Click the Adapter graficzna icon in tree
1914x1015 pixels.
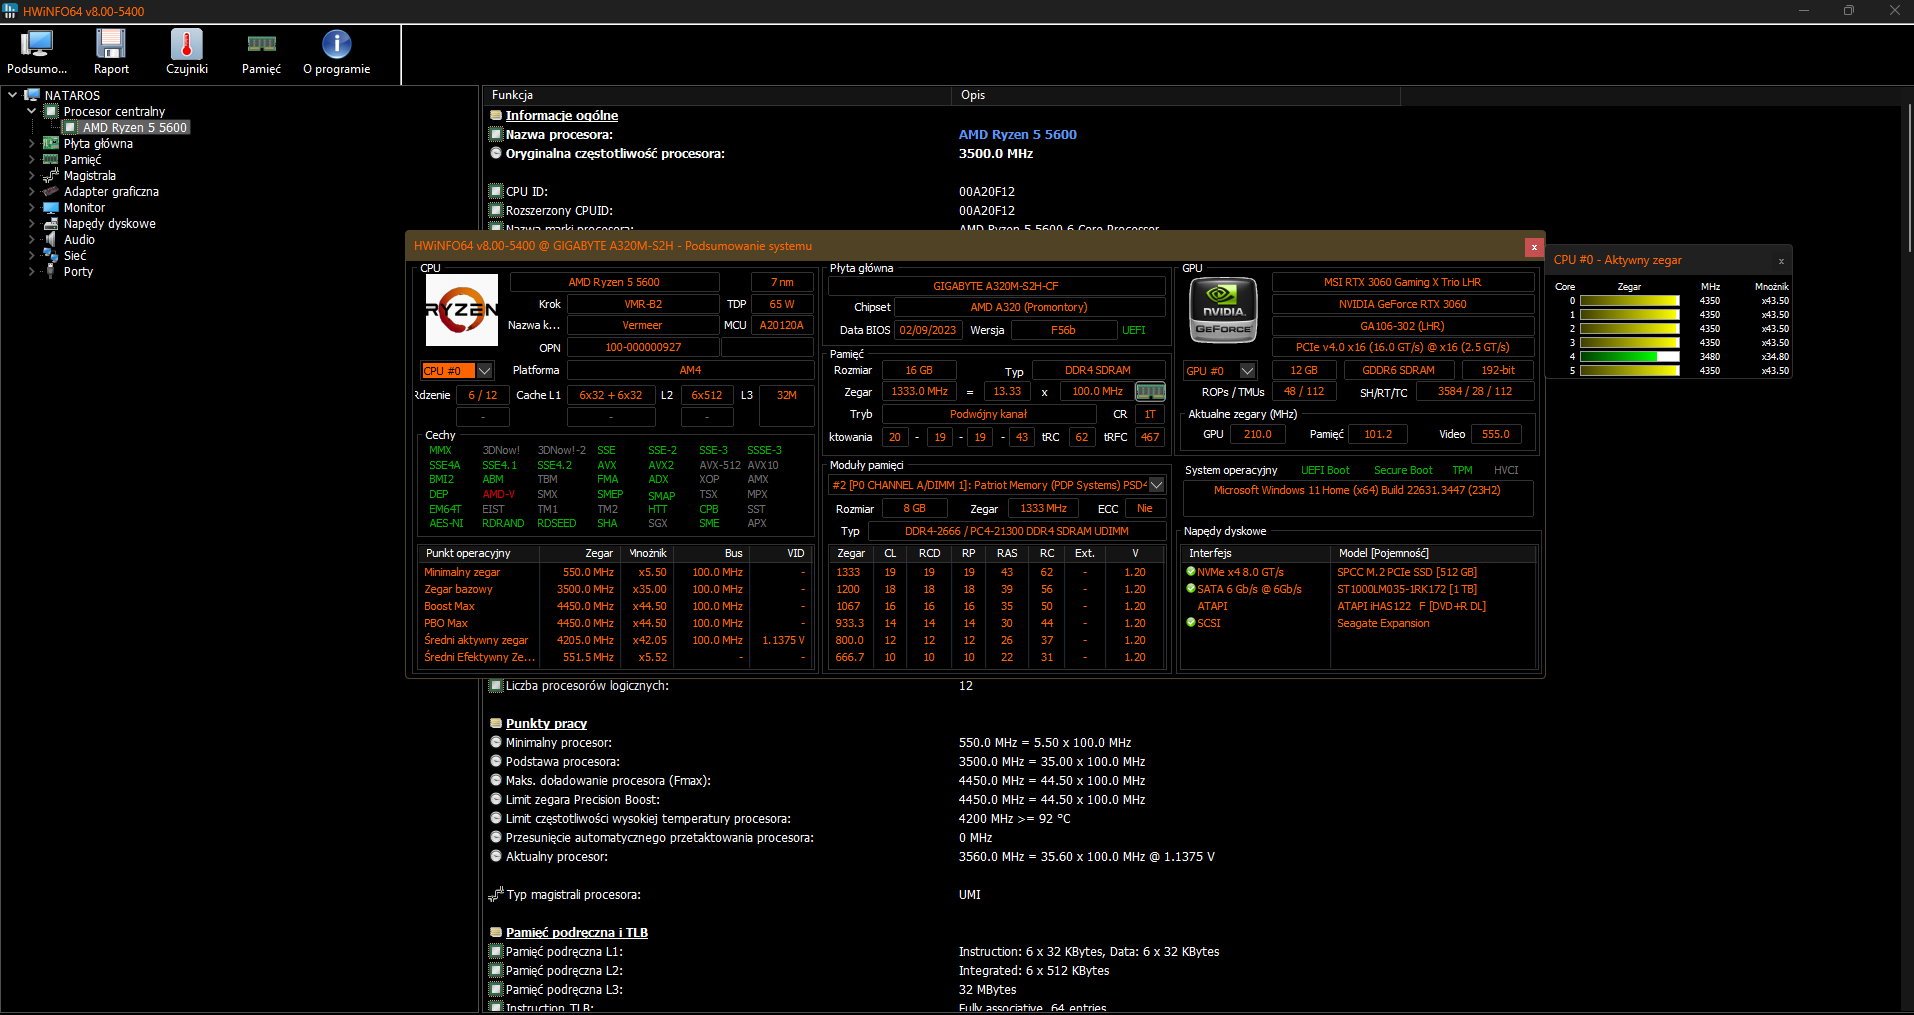[x=51, y=191]
